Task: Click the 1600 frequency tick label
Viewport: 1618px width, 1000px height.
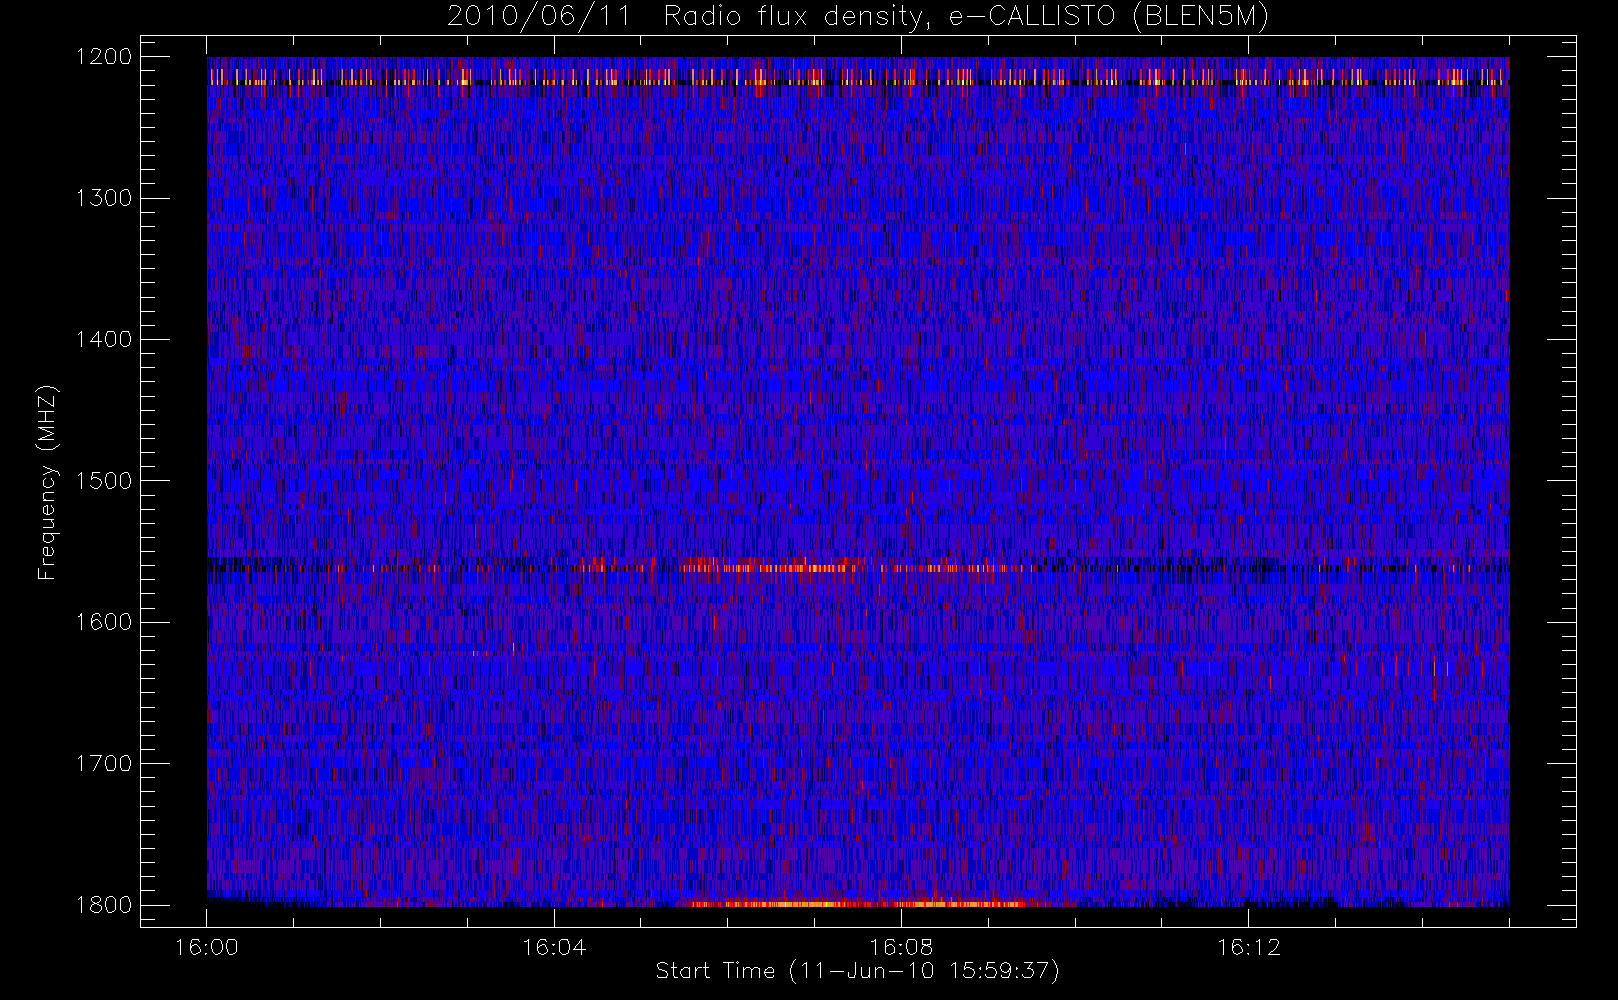Action: [104, 622]
